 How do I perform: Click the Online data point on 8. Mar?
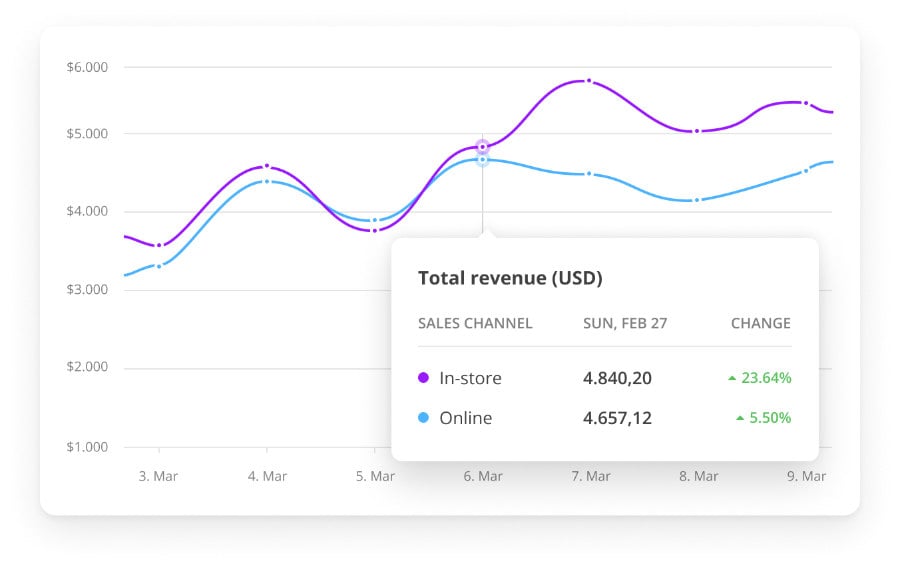point(697,200)
